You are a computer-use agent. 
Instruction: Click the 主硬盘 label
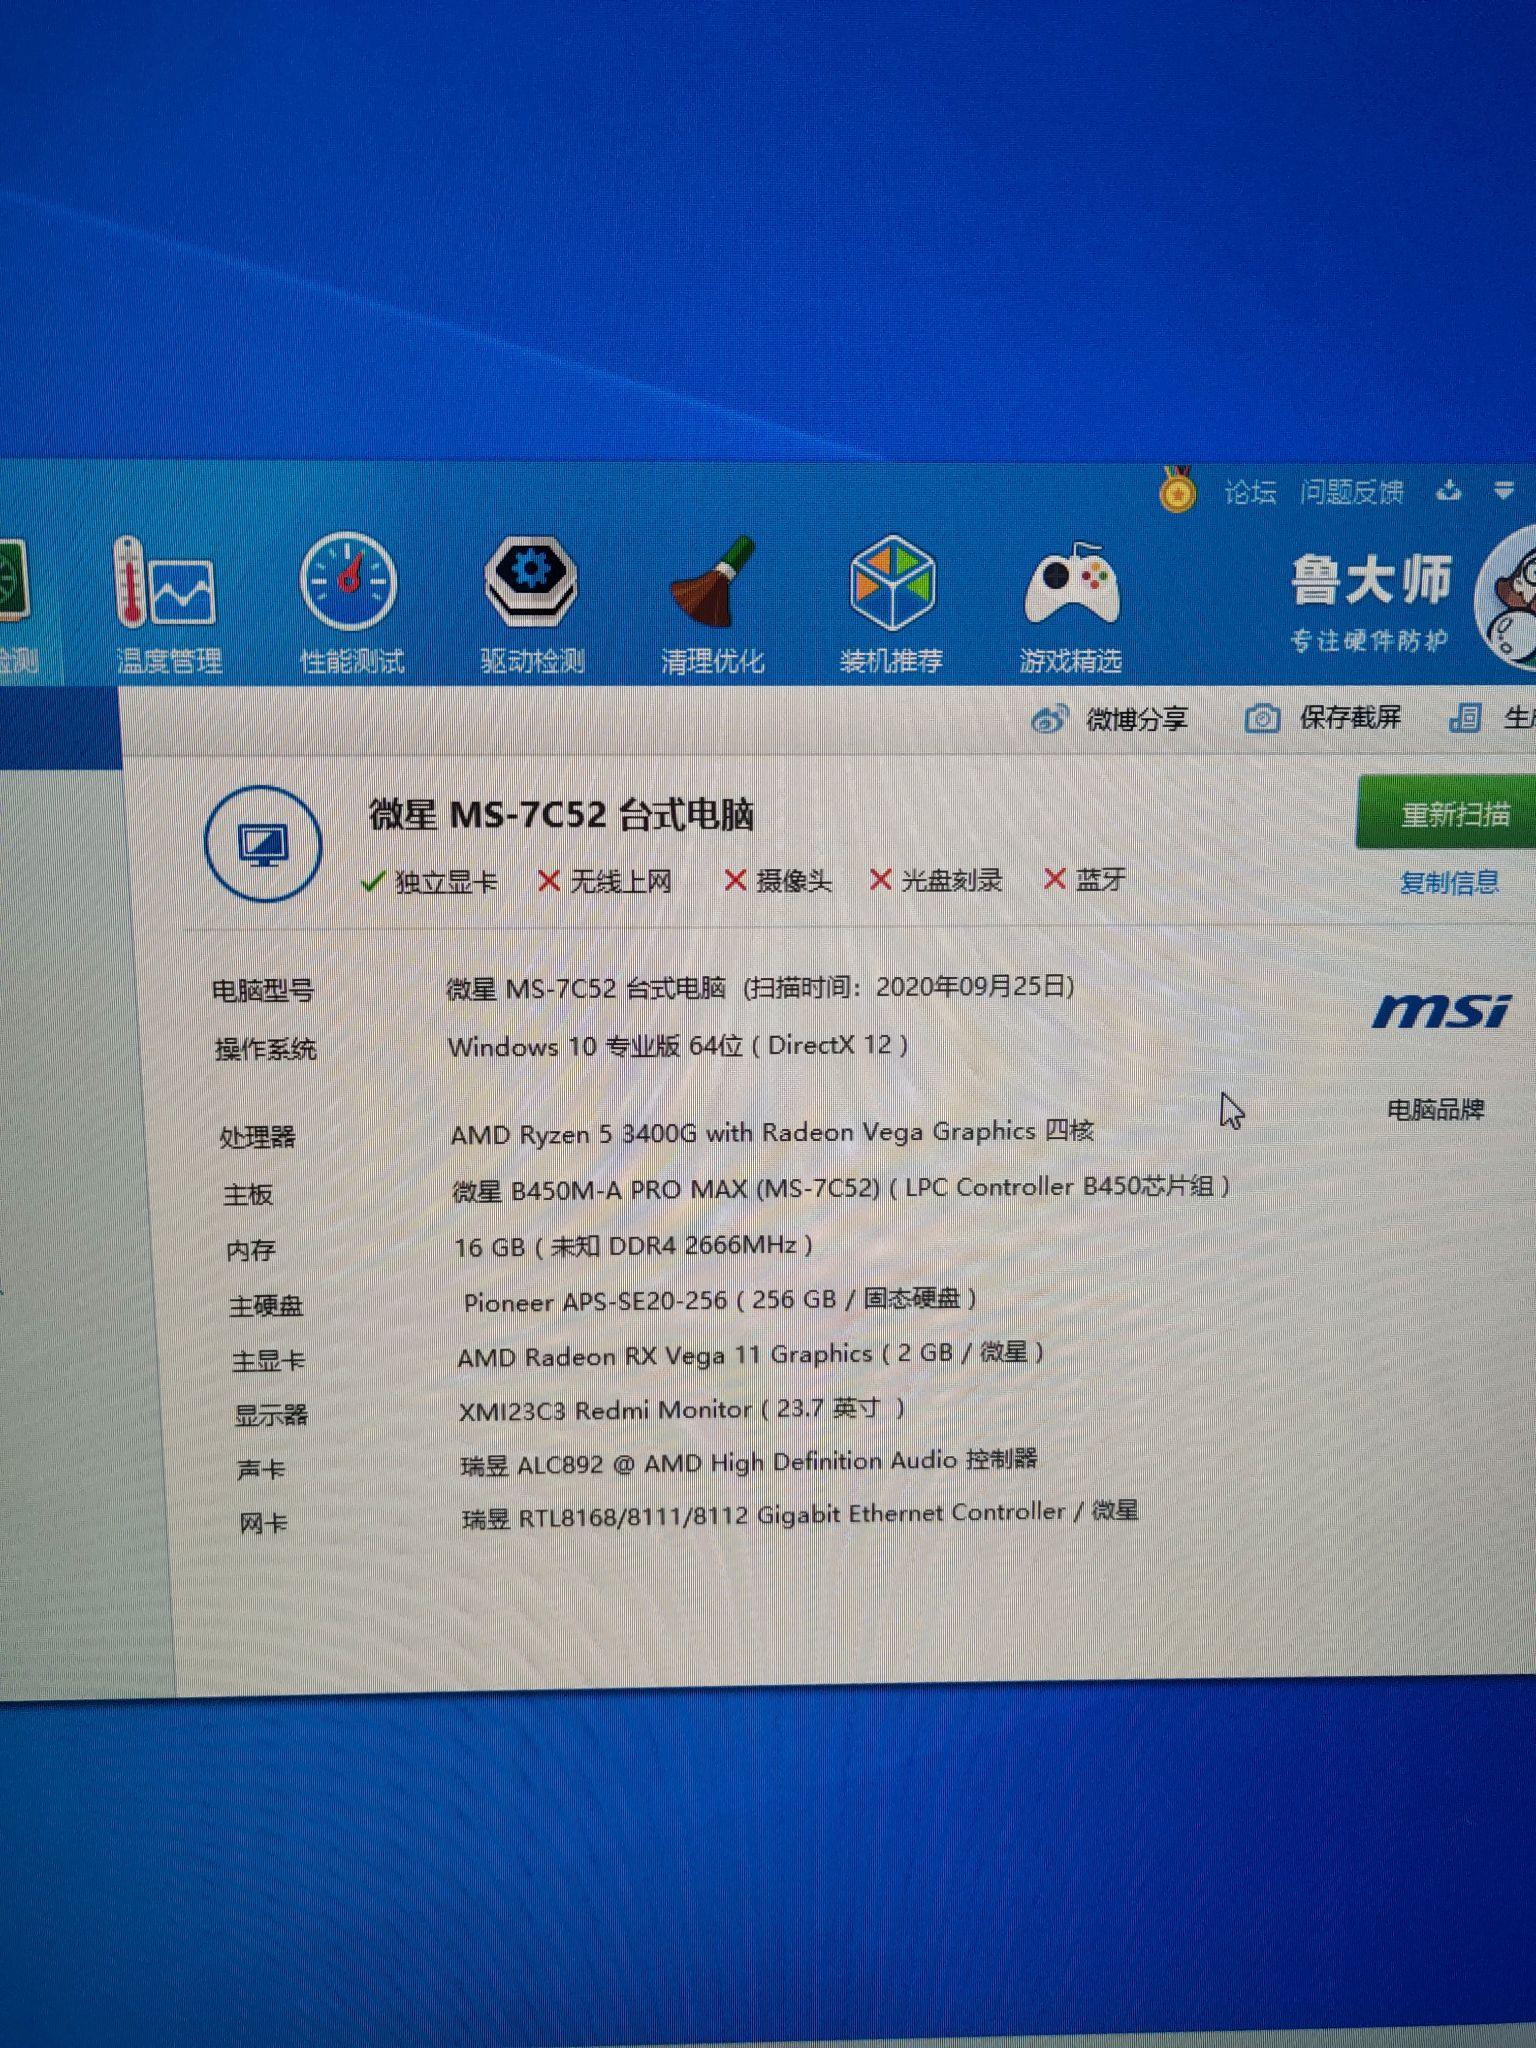click(266, 1306)
